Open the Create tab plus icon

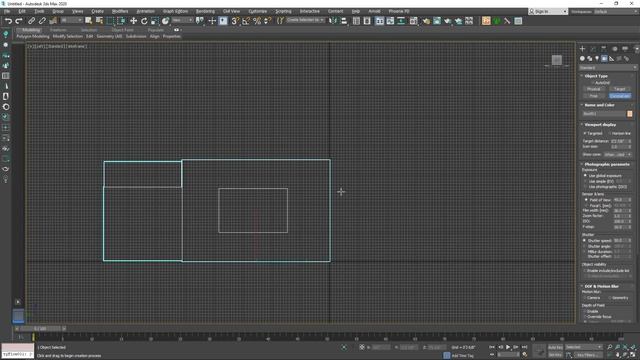coord(582,49)
